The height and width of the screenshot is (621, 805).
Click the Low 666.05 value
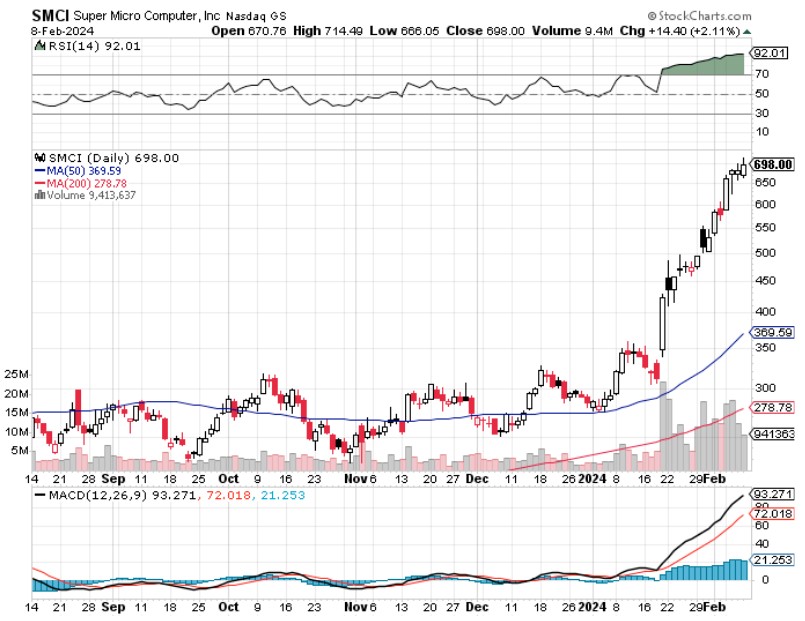(405, 31)
